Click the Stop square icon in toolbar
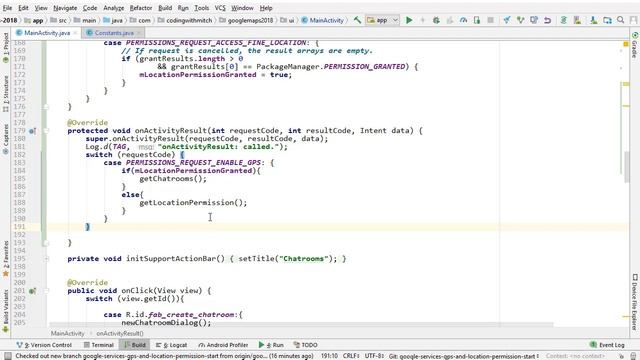 click(x=491, y=20)
